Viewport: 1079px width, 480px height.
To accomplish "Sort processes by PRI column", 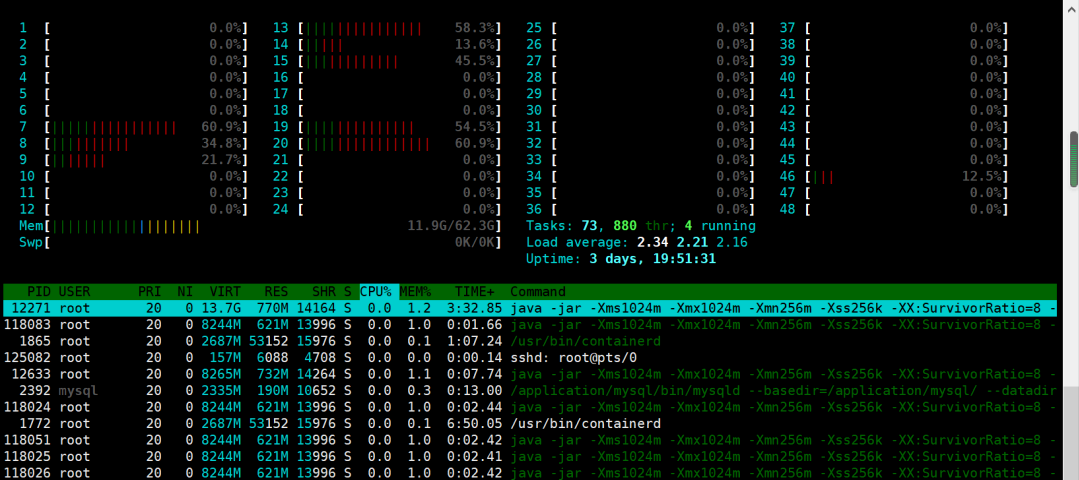I will click(x=149, y=292).
